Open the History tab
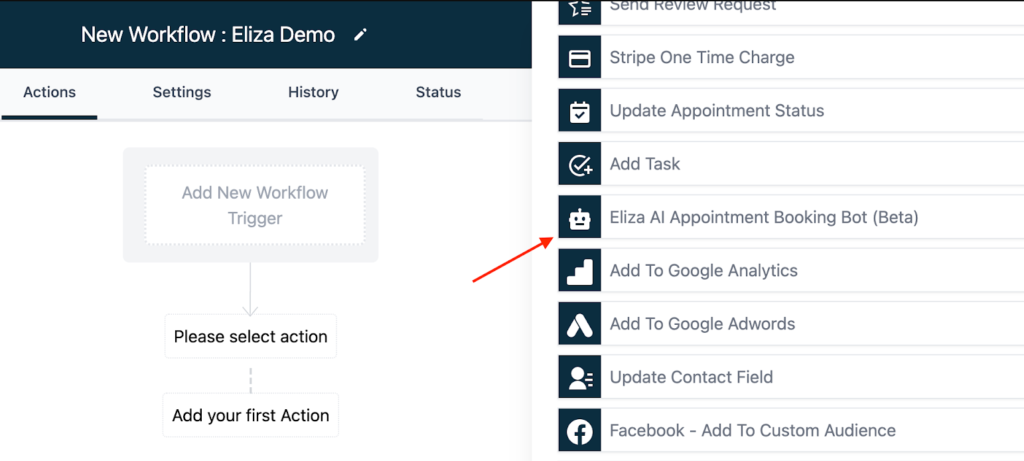The image size is (1024, 461). tap(313, 92)
